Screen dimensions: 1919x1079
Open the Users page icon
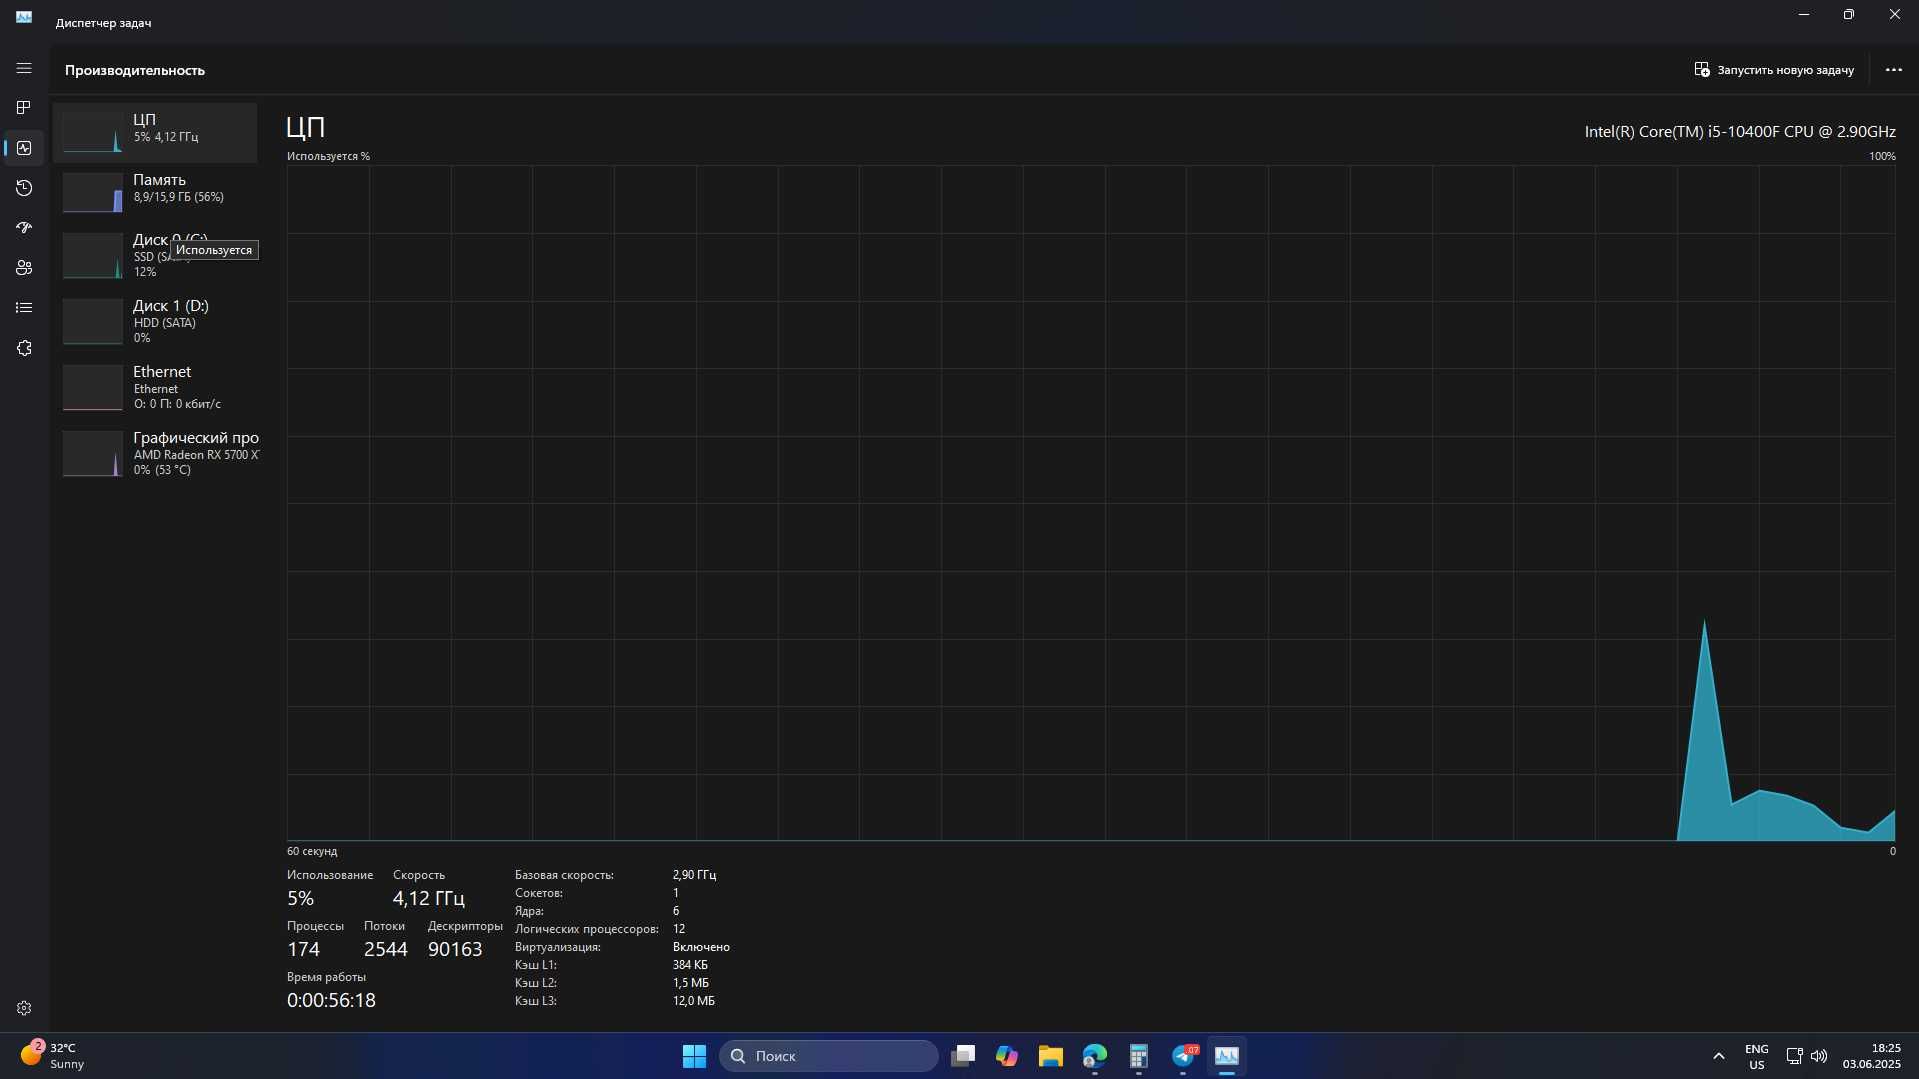click(24, 268)
